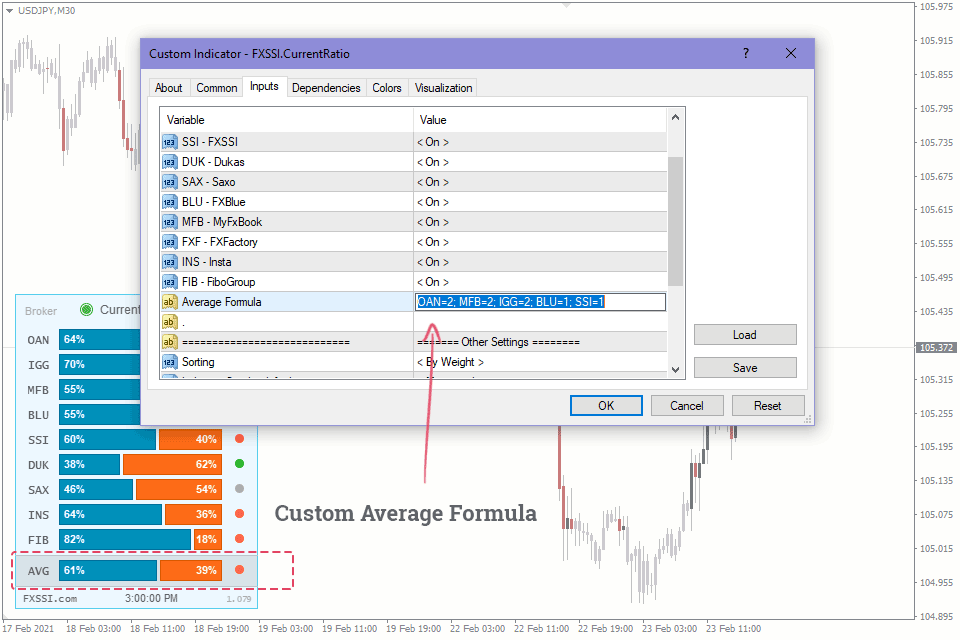This screenshot has height=640, width=960.
Task: Click the DUK 62% orange ratio bar
Action: click(172, 464)
